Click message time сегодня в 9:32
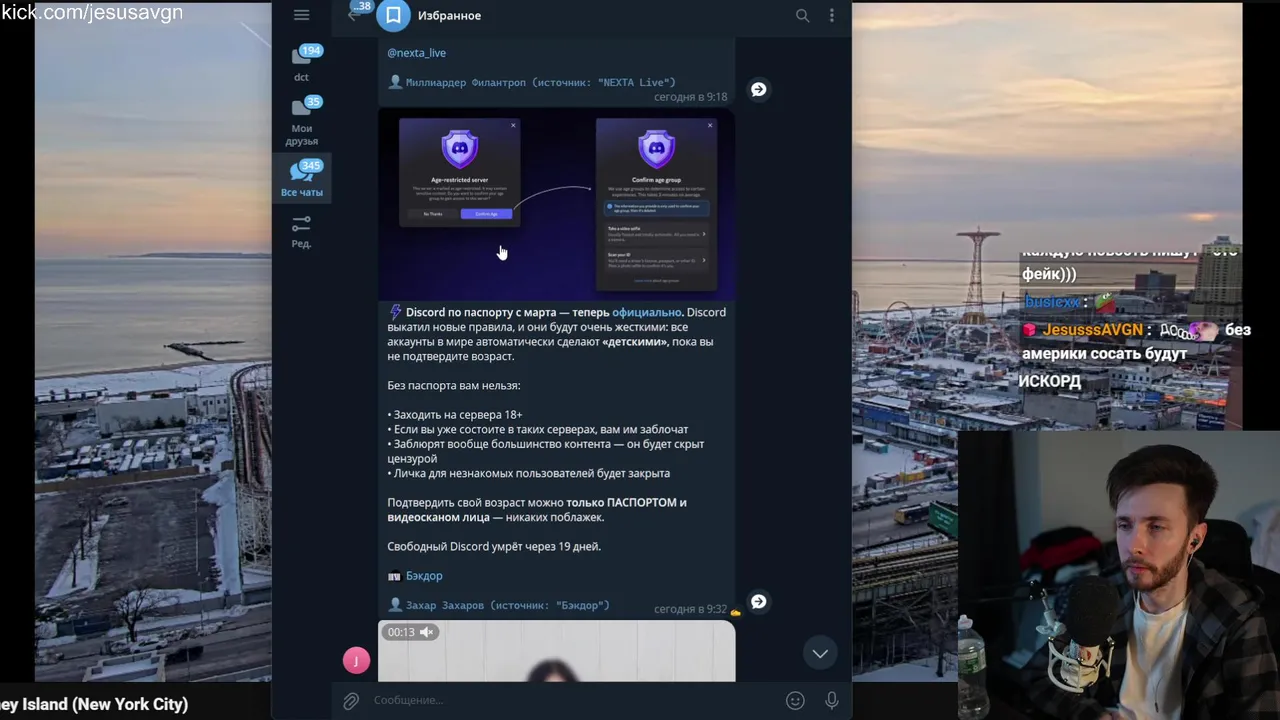This screenshot has width=1280, height=720. tap(690, 609)
